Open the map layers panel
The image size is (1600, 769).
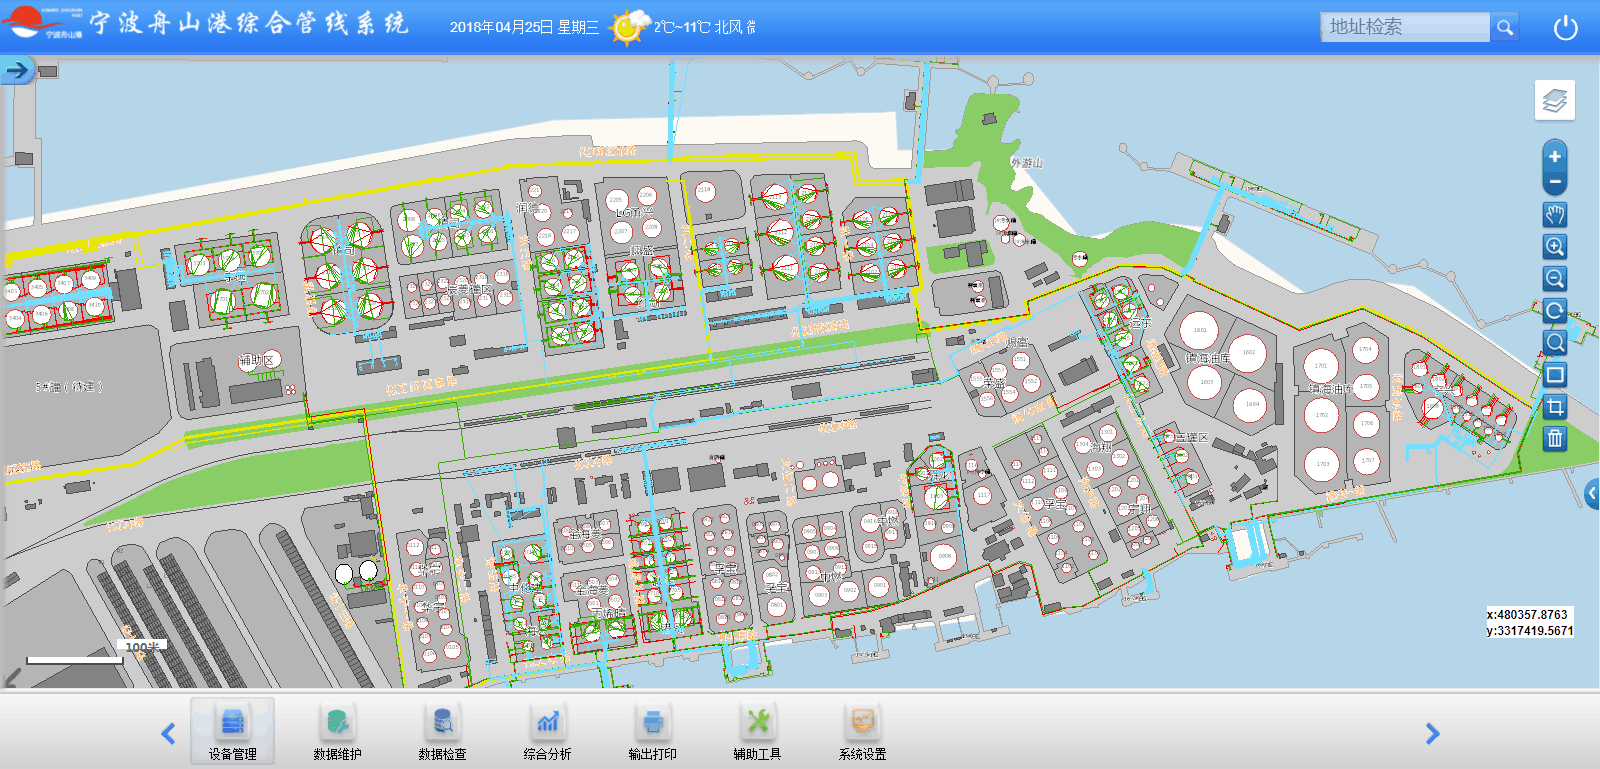pyautogui.click(x=1554, y=100)
